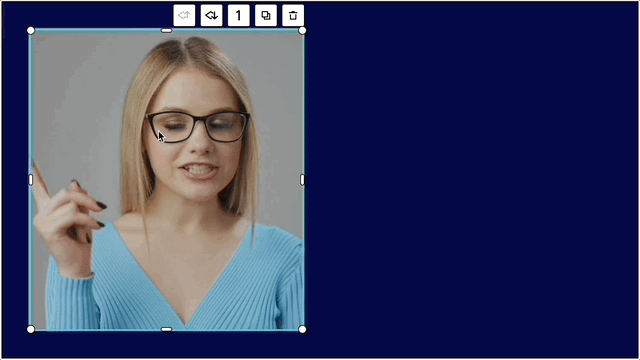Click the left edge middle crop handle
The width and height of the screenshot is (640, 360).
(x=31, y=180)
